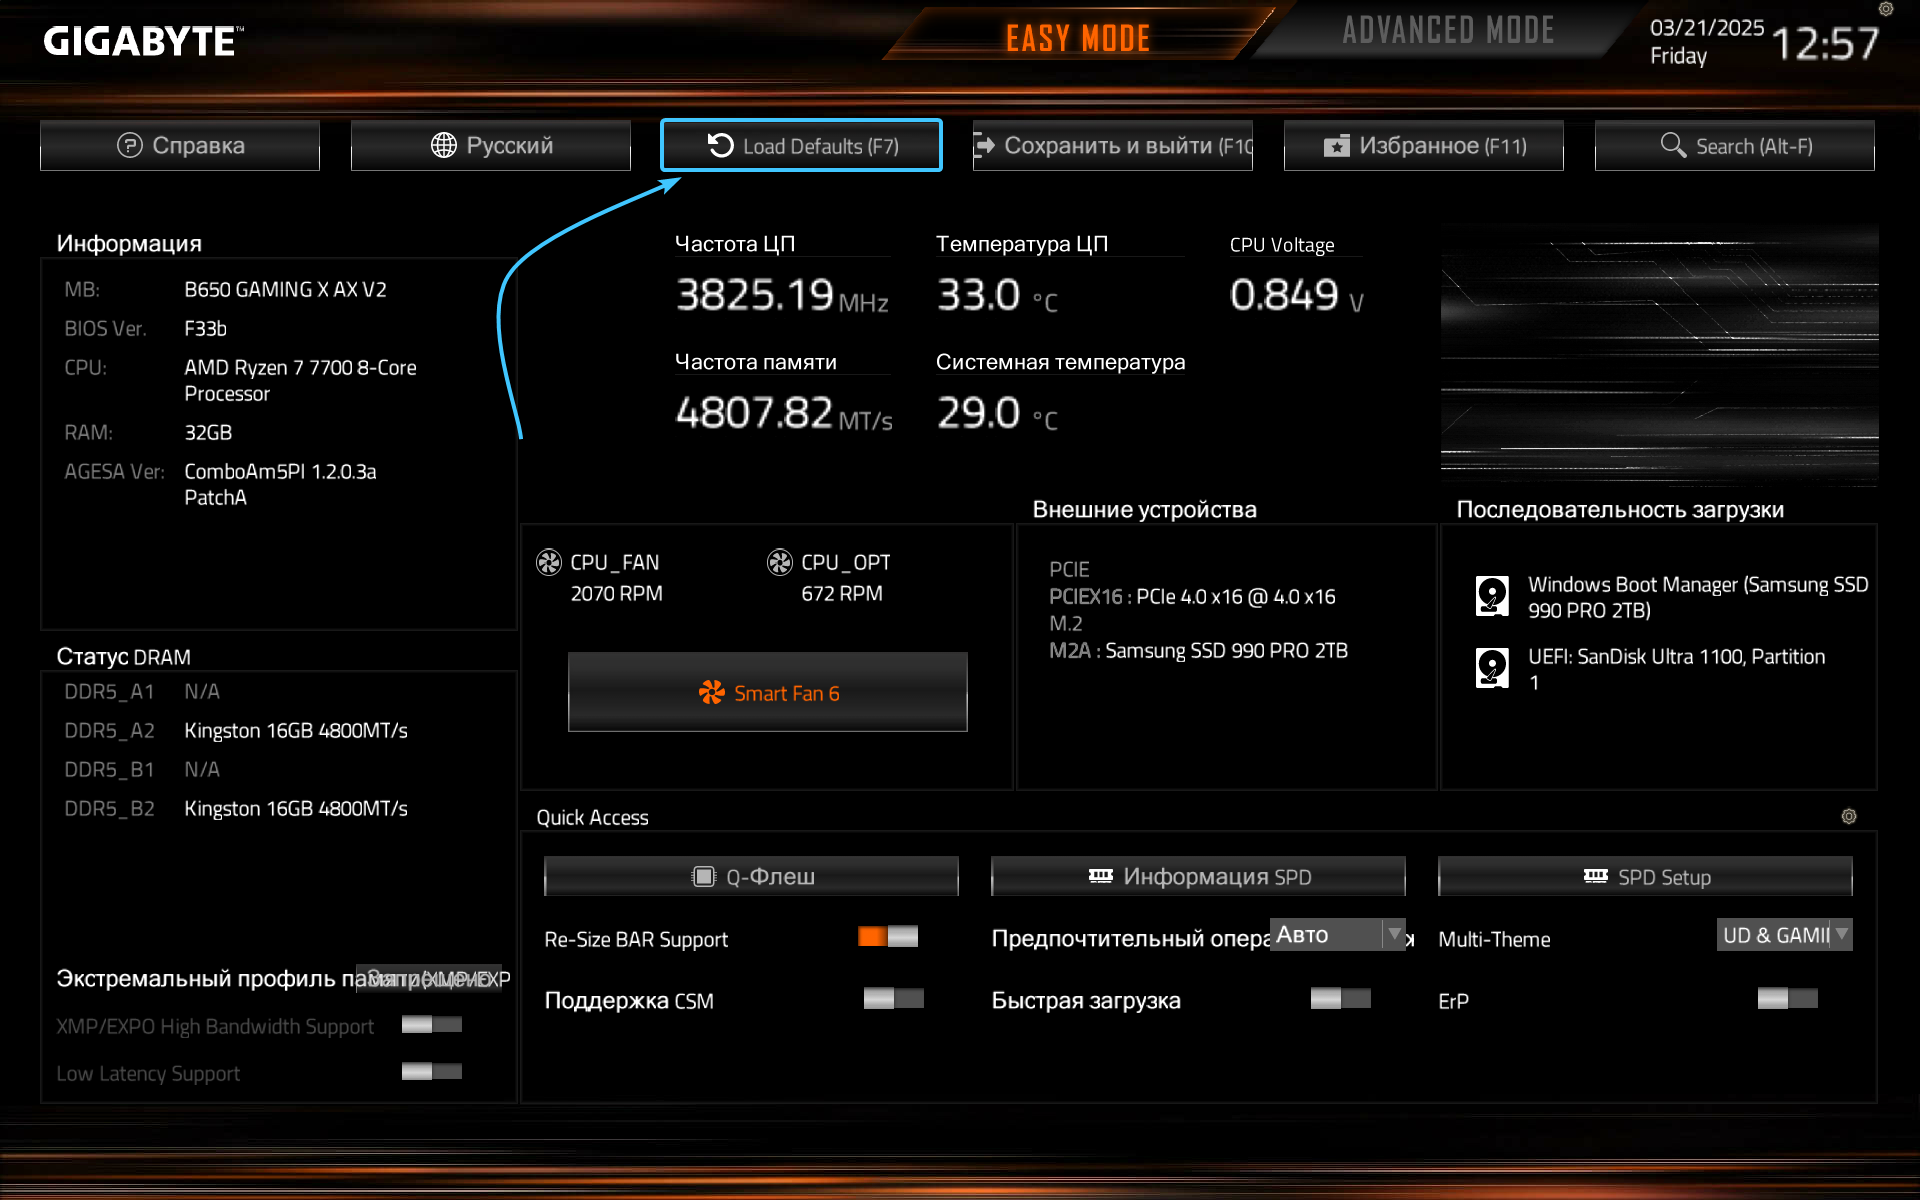The image size is (1920, 1200).
Task: Click the memory icon in SPD Setup
Action: [x=1596, y=876]
